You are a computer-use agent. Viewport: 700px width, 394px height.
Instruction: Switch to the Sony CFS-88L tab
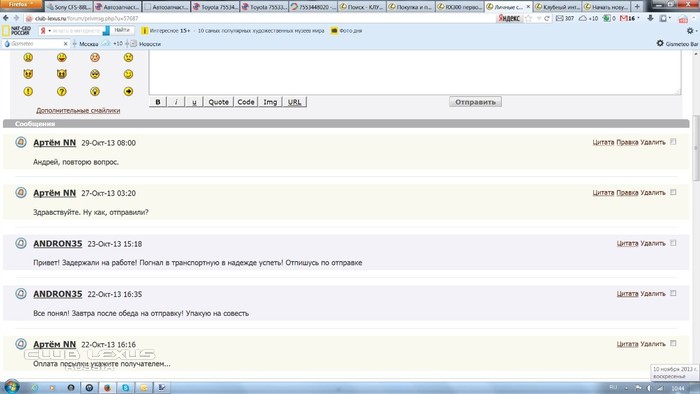pyautogui.click(x=68, y=7)
